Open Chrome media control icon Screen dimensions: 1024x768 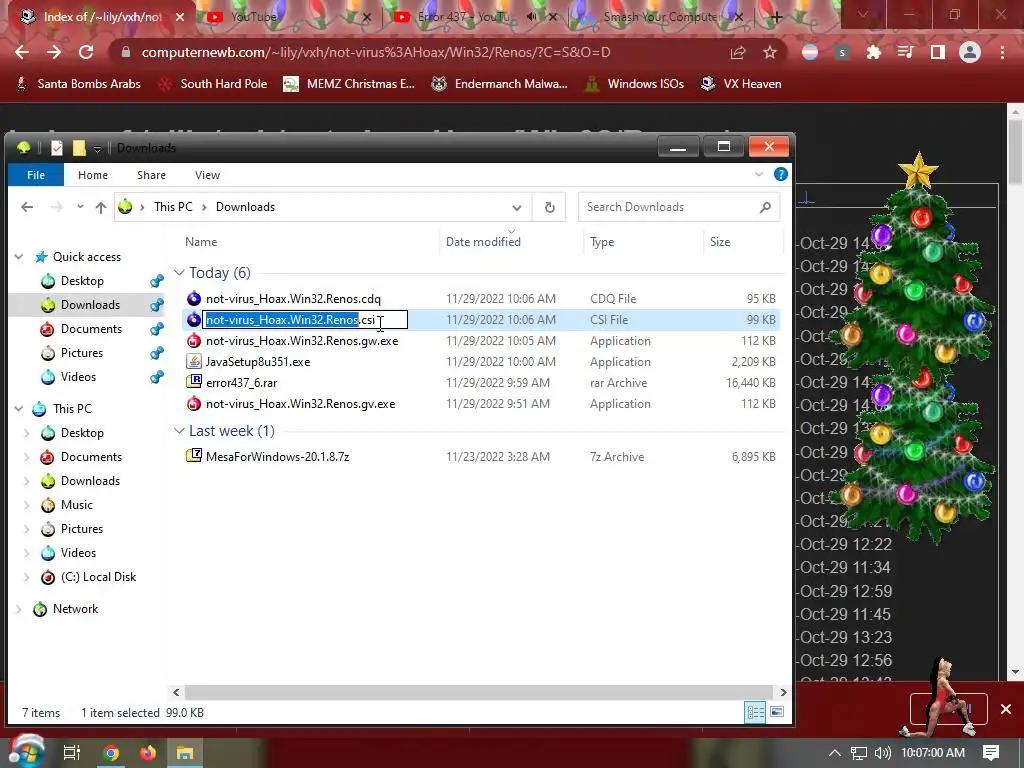pos(906,52)
